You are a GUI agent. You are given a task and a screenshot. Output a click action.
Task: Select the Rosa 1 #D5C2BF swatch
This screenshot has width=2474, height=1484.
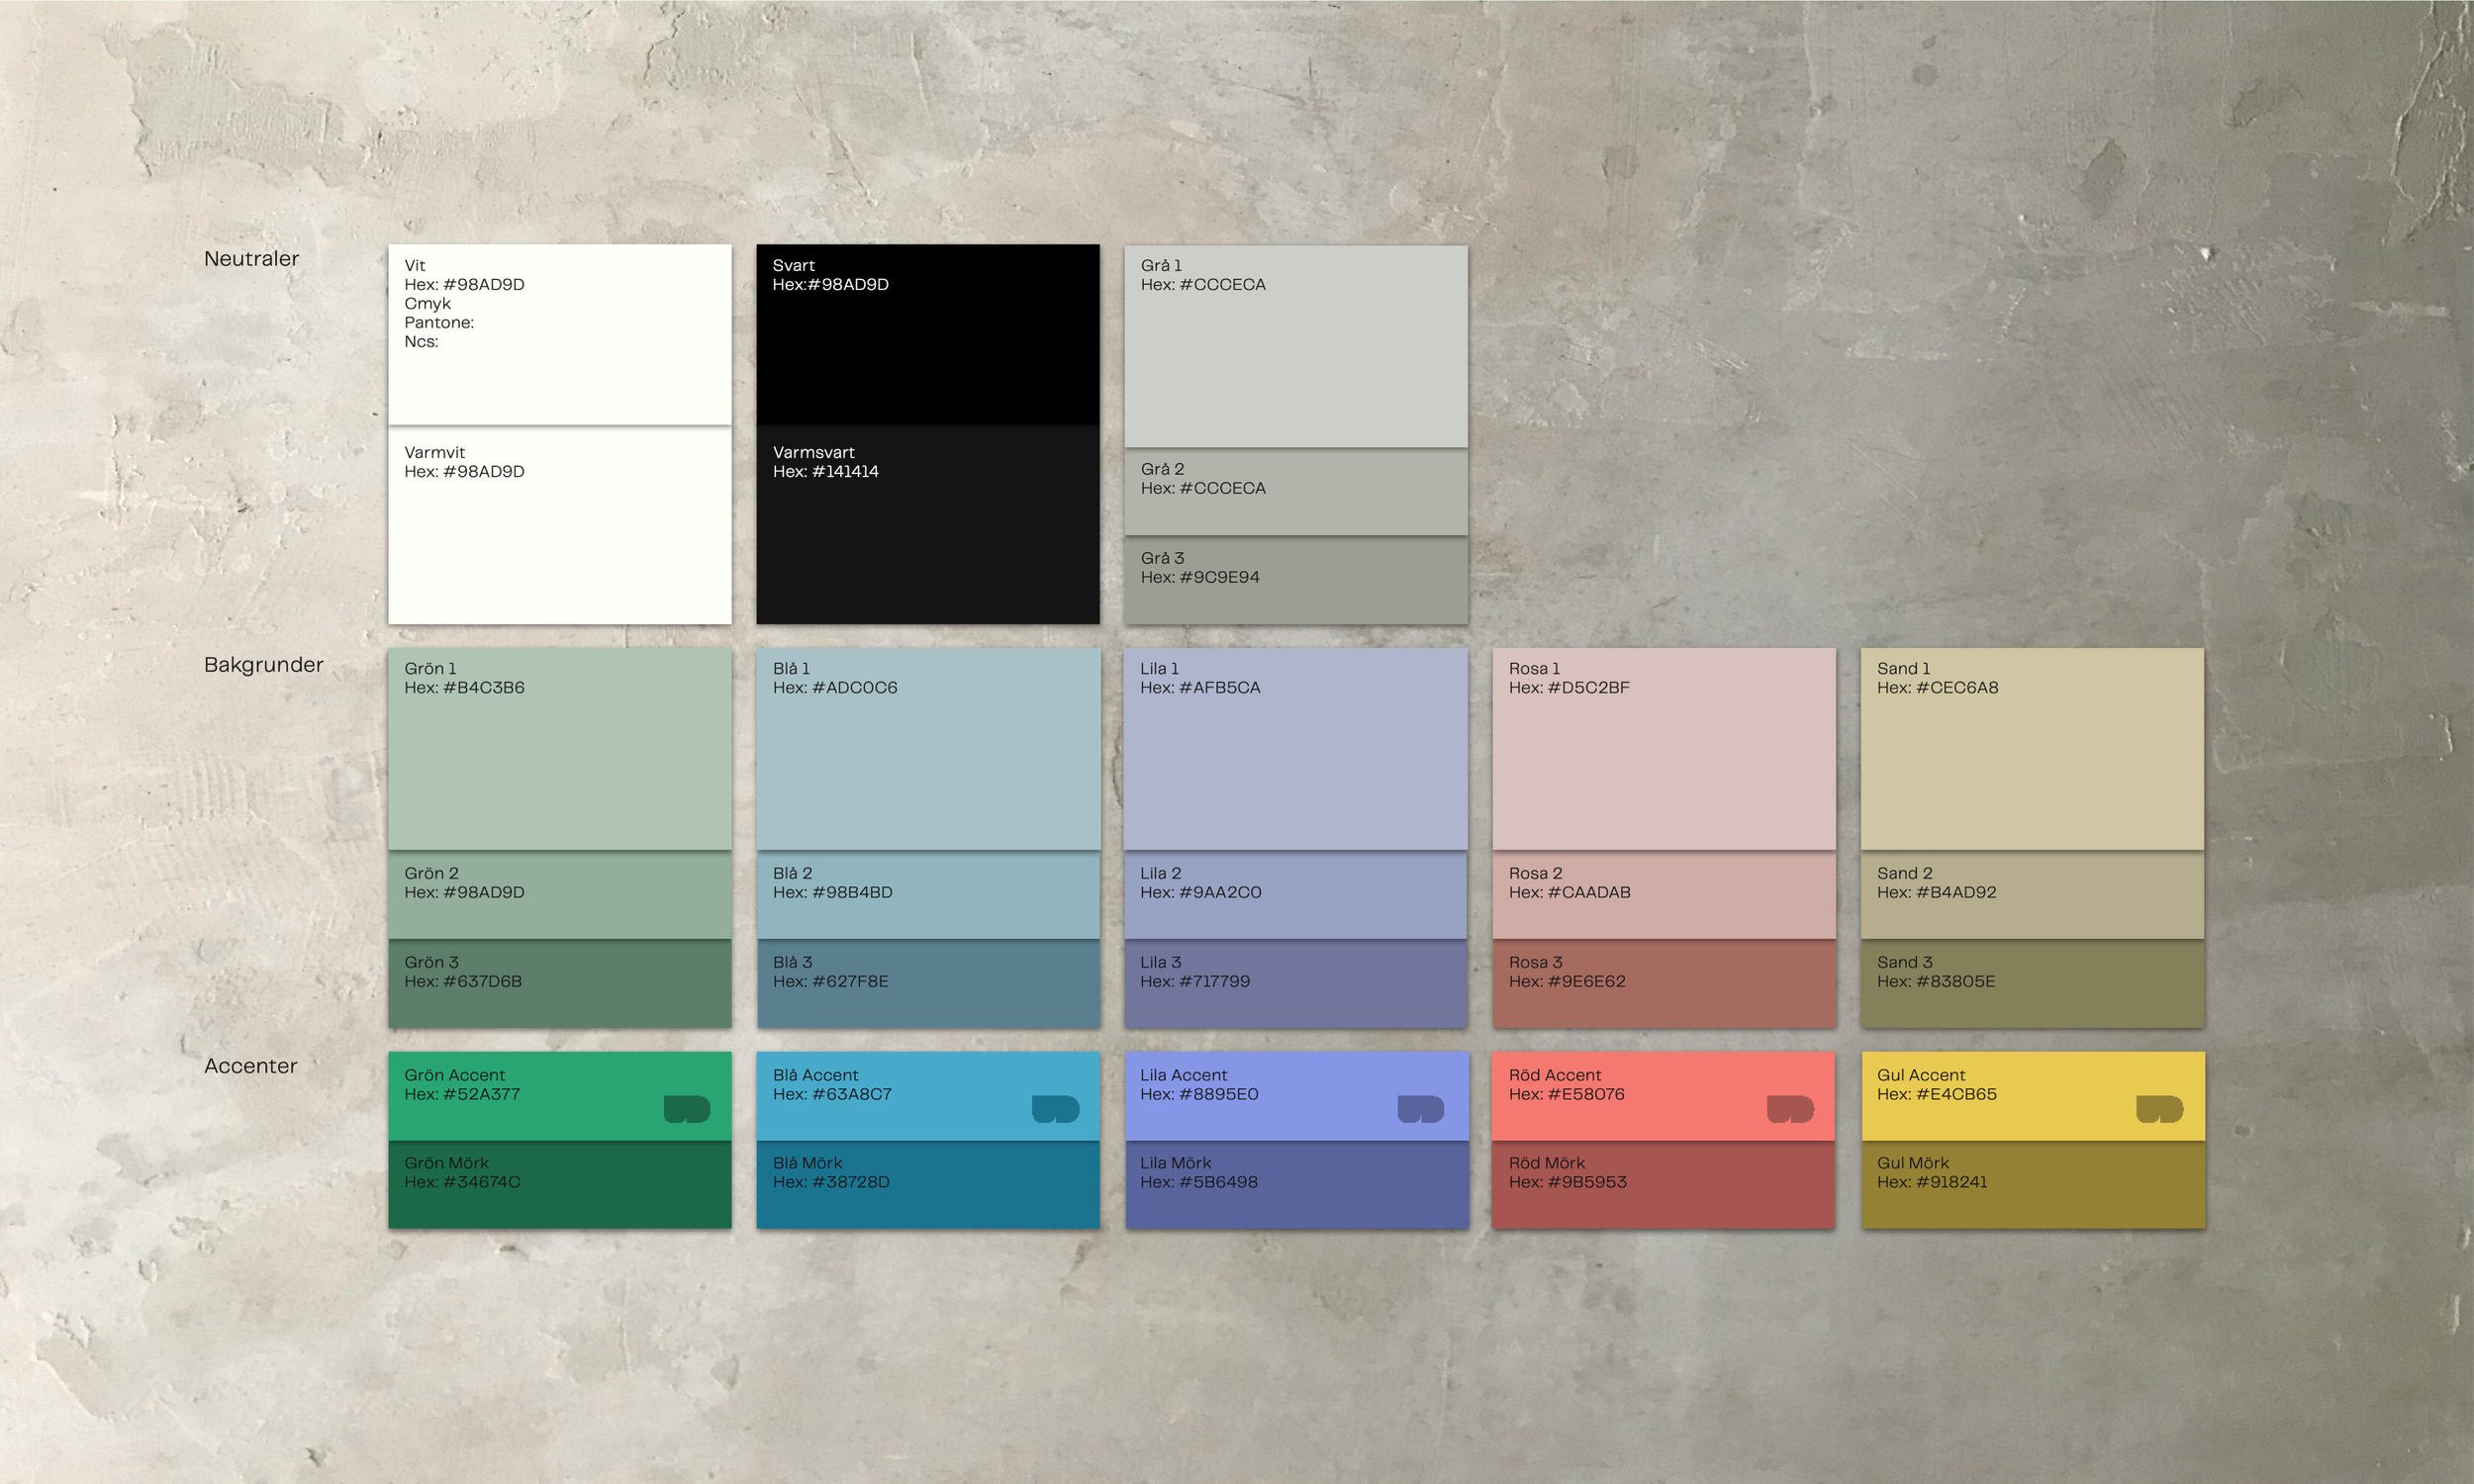(1664, 749)
